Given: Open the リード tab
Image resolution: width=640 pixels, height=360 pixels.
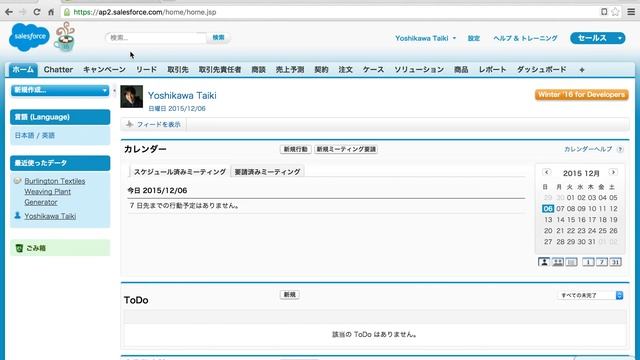Looking at the screenshot, I should (147, 70).
